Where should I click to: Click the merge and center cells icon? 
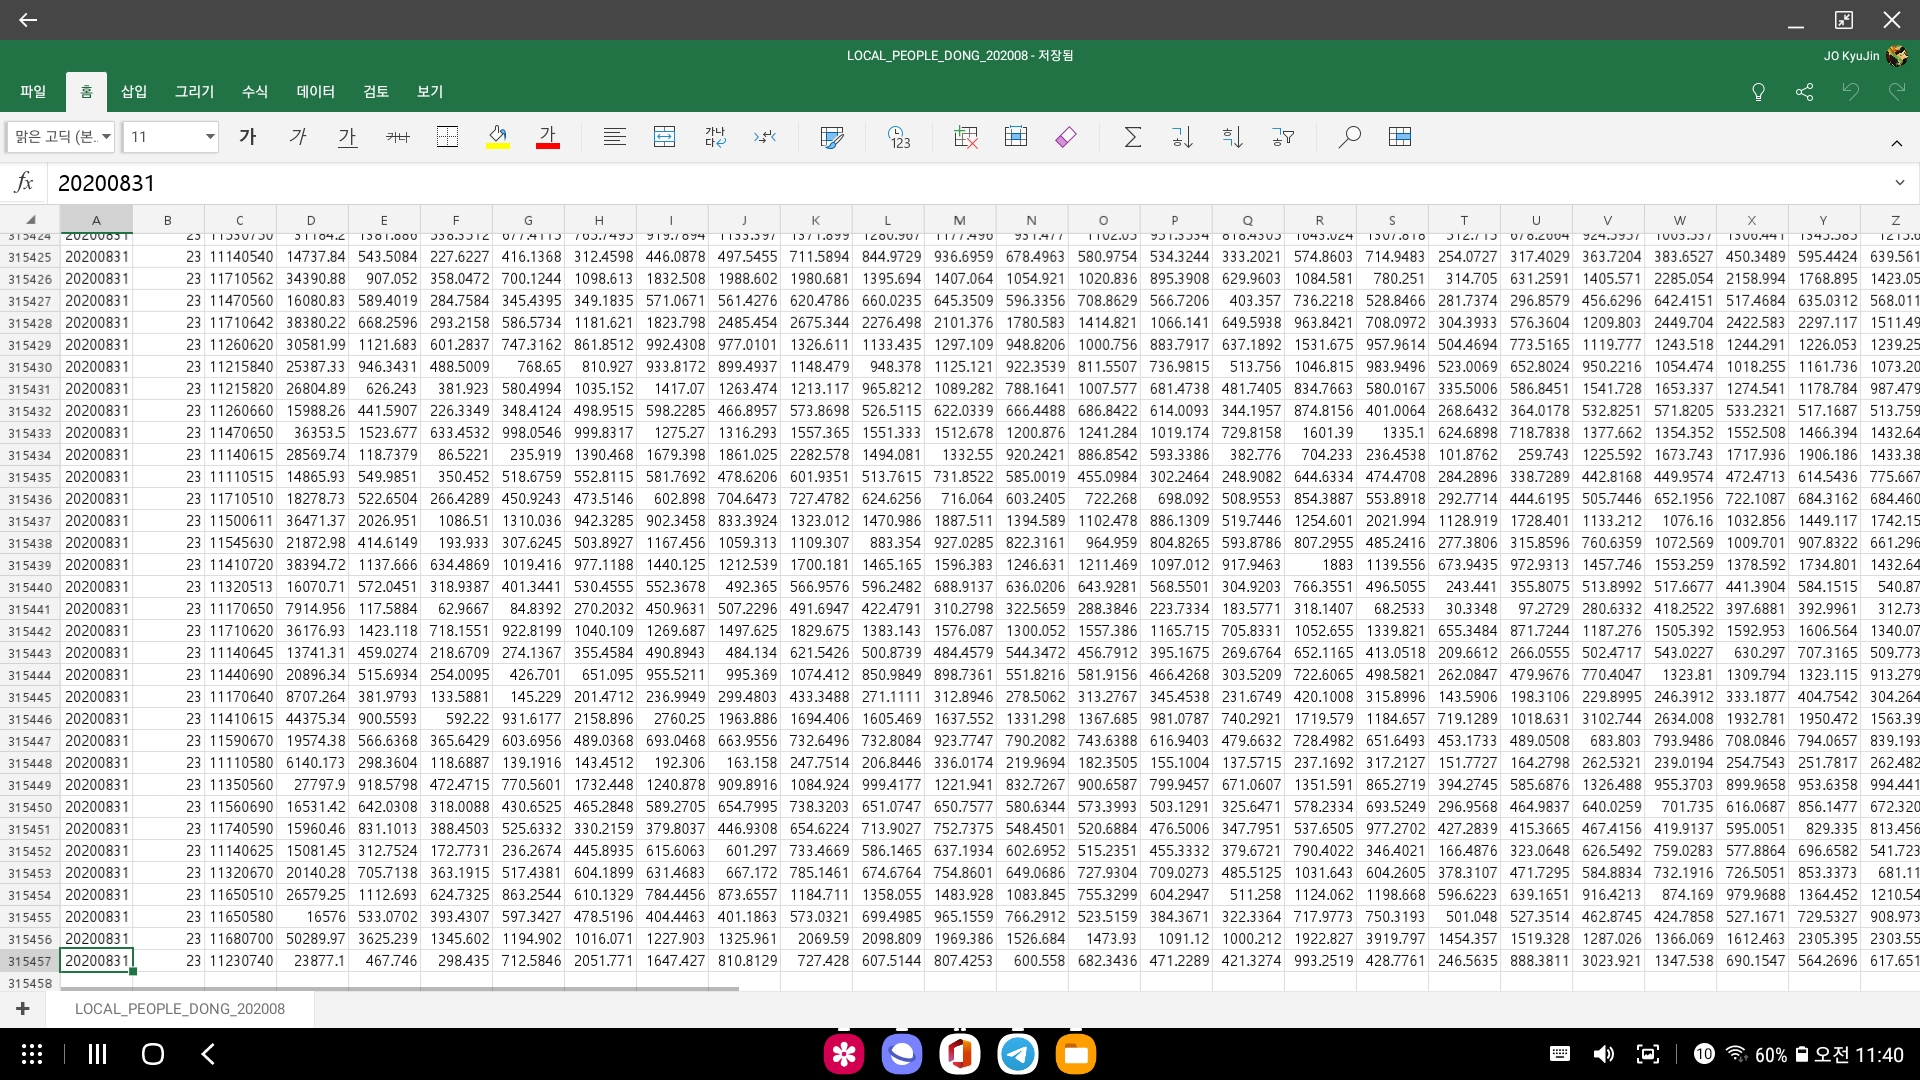coord(664,137)
